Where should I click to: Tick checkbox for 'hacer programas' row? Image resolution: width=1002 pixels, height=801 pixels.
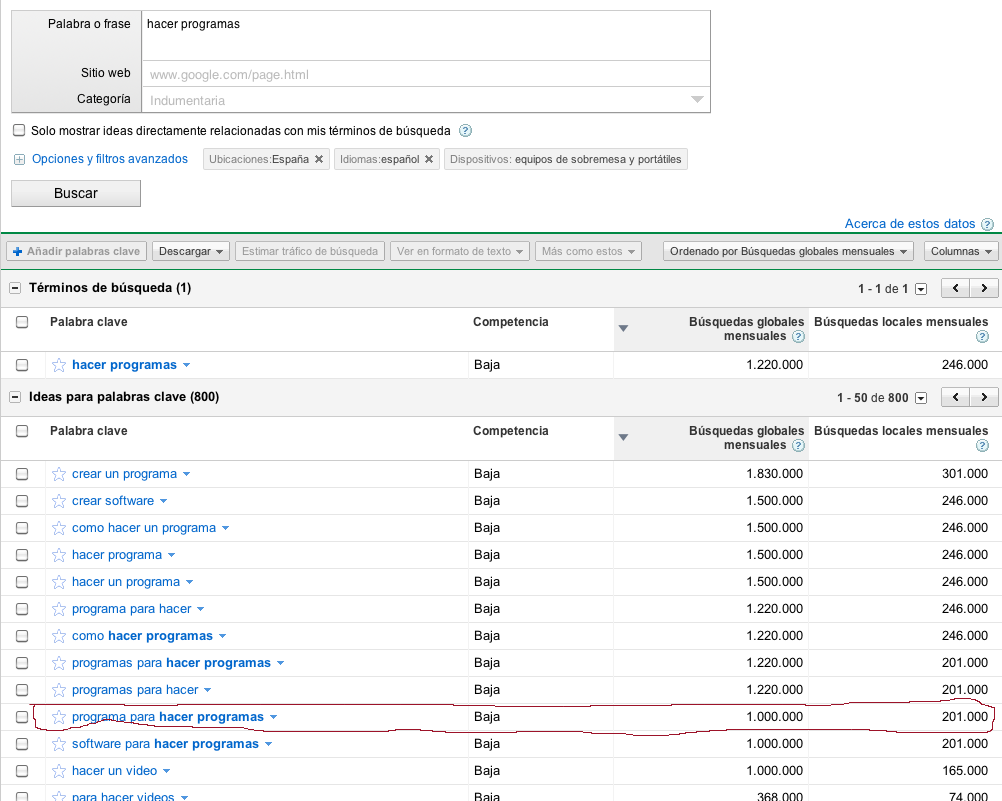[x=22, y=365]
